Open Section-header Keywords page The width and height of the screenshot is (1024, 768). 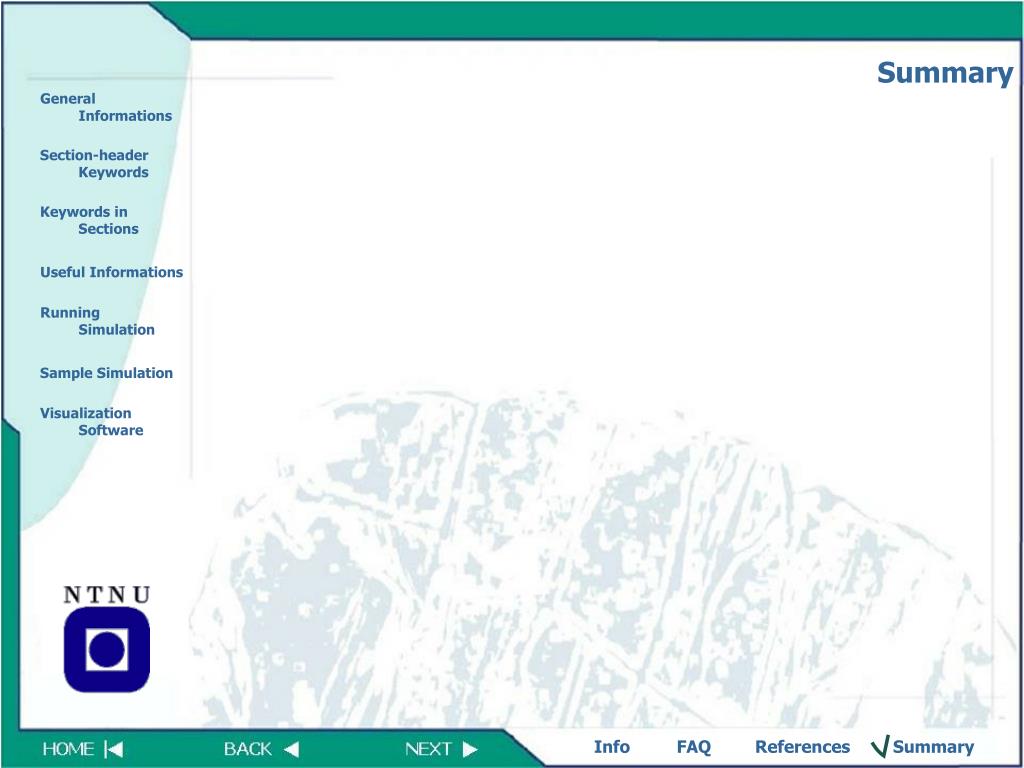(94, 164)
